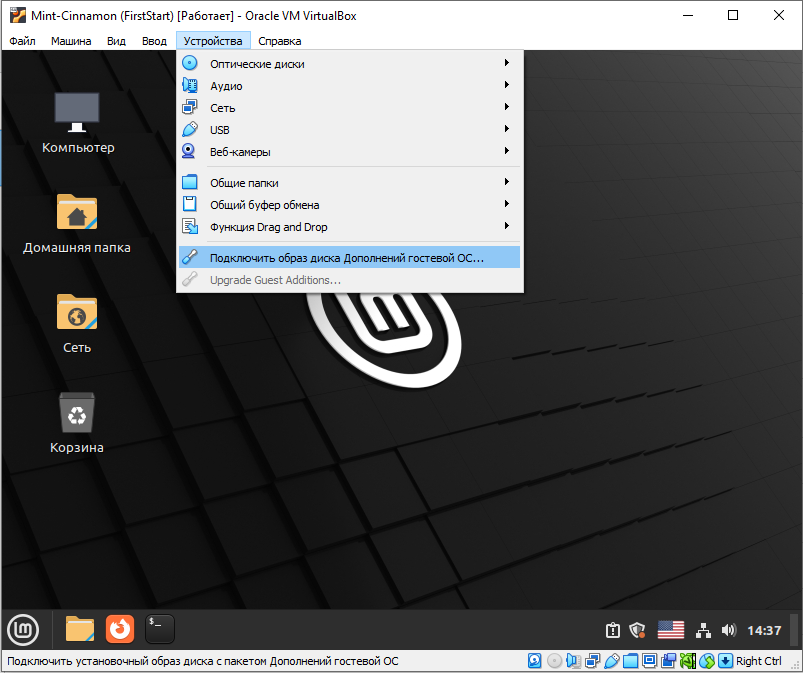
Task: Click the Сеть network icon in Devices menu
Action: tap(189, 107)
